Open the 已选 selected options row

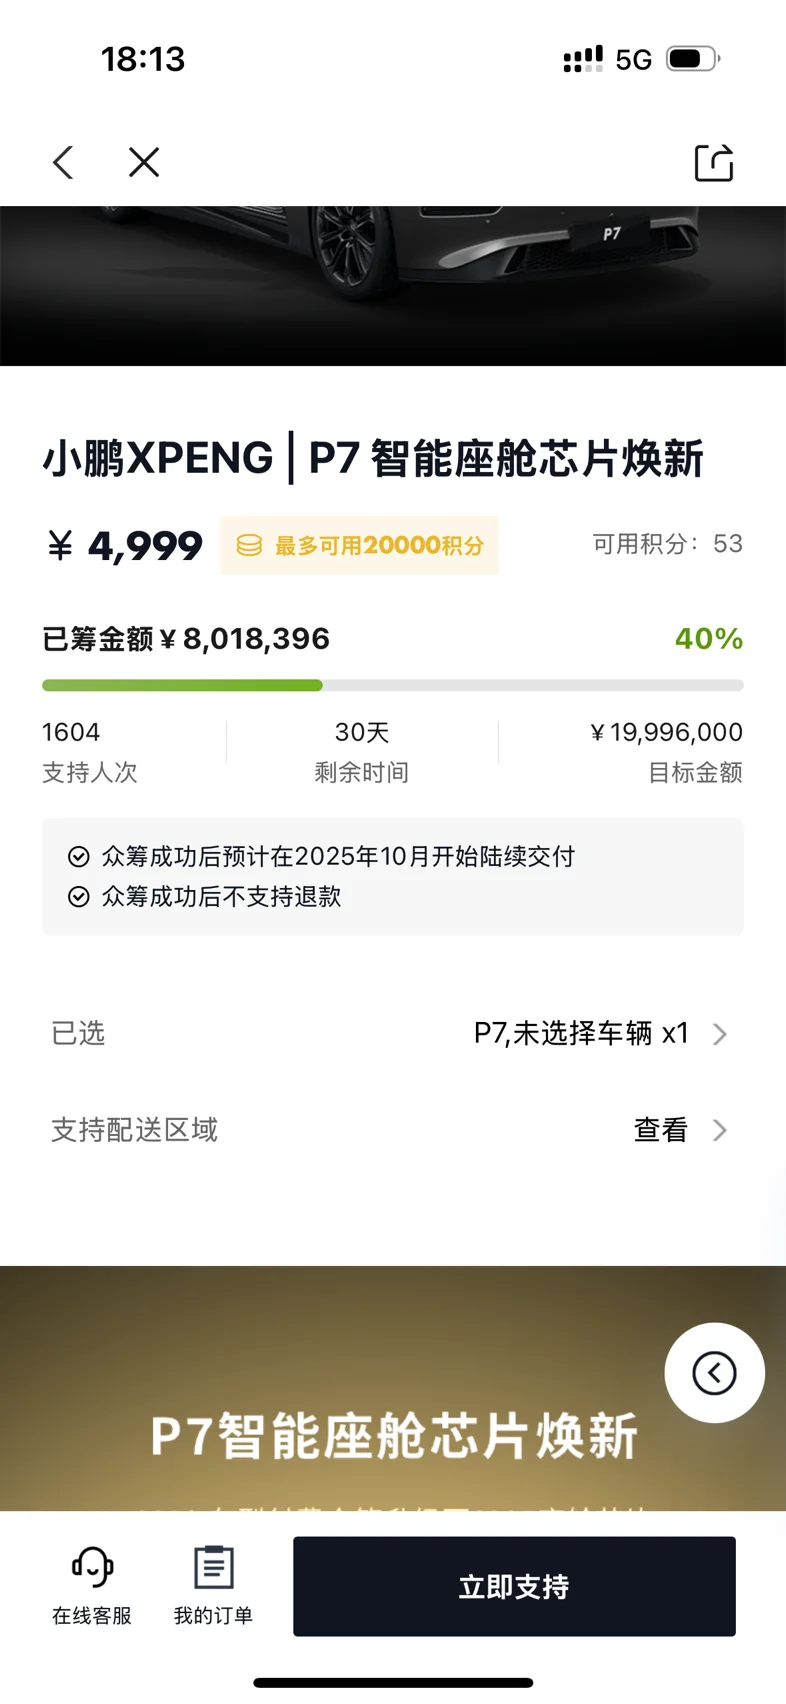[393, 1033]
